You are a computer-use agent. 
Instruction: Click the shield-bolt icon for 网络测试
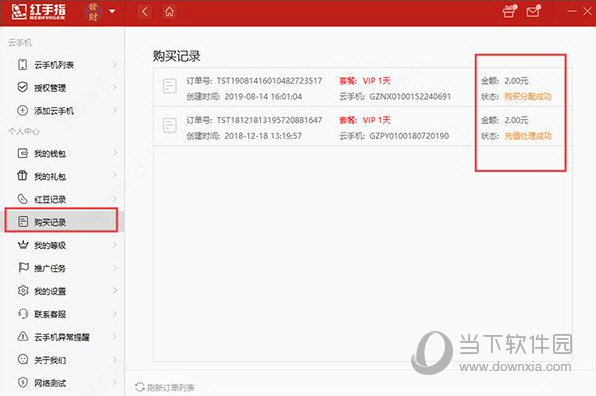click(x=23, y=382)
